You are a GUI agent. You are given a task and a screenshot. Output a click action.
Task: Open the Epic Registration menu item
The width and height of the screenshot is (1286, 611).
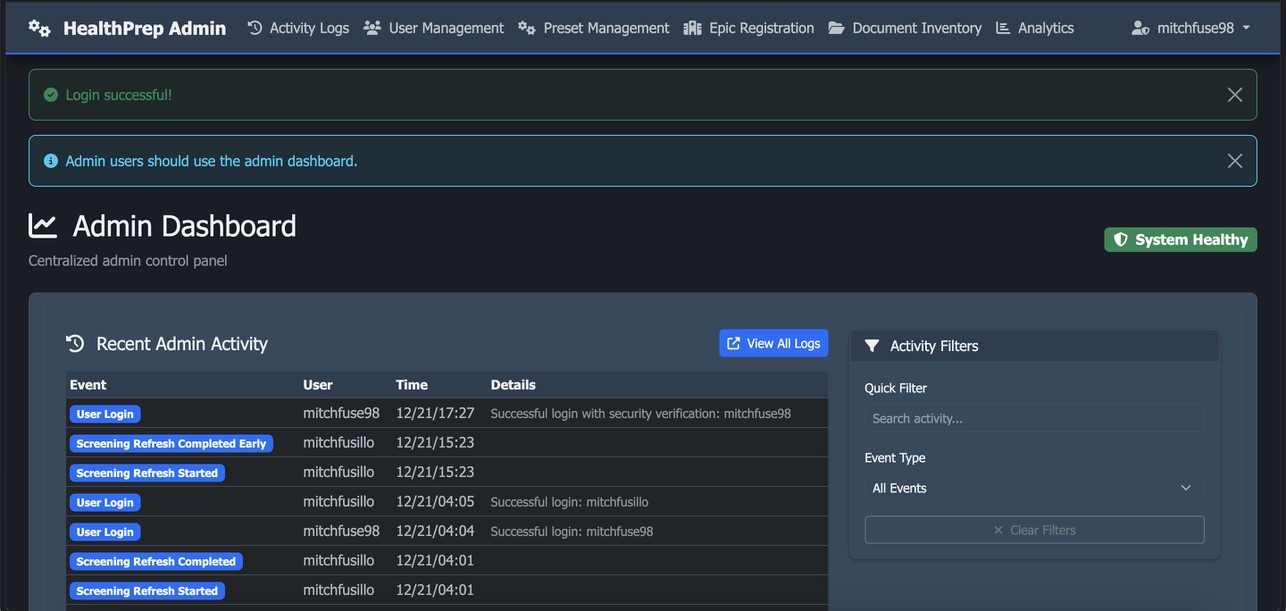click(760, 28)
